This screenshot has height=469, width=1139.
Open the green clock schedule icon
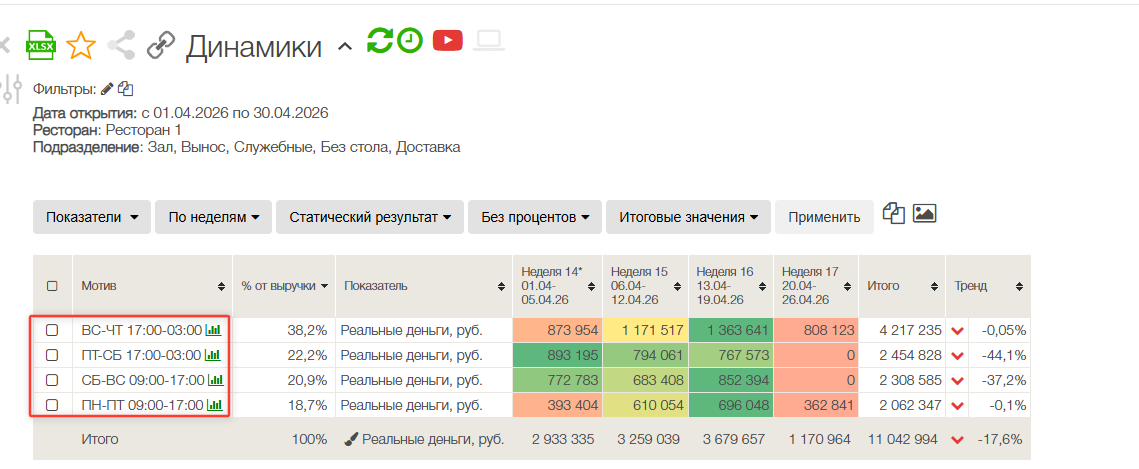[409, 41]
